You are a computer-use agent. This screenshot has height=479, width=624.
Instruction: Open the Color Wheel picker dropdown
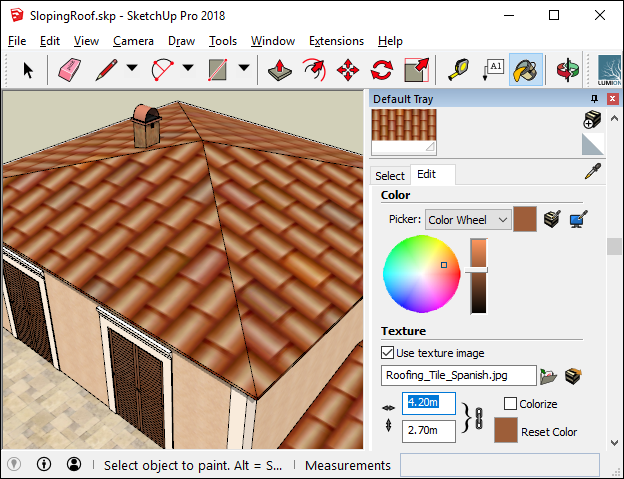coord(467,219)
